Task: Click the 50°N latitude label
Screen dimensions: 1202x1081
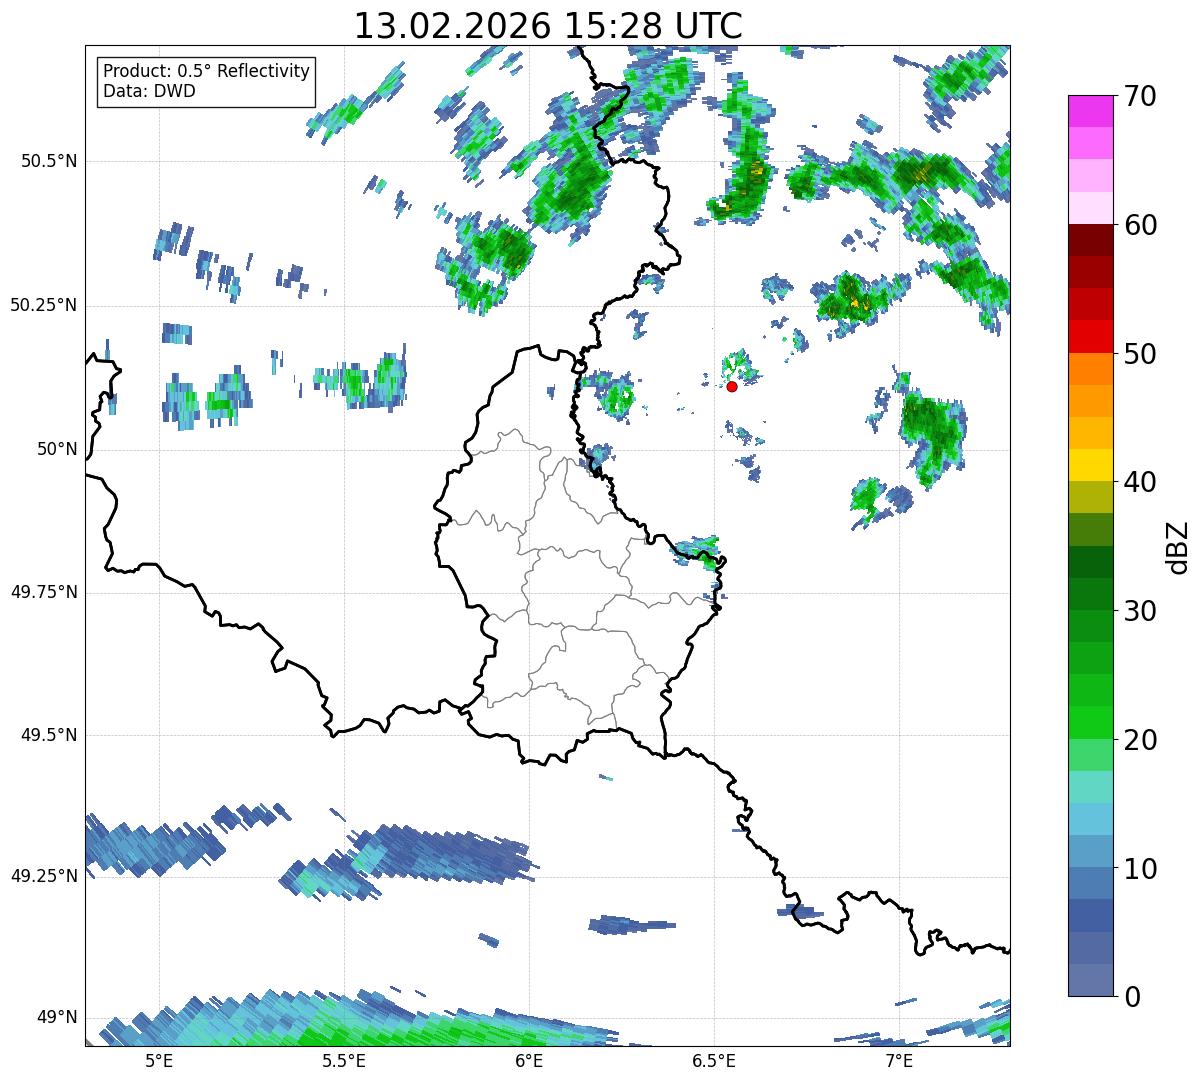Action: pyautogui.click(x=56, y=449)
